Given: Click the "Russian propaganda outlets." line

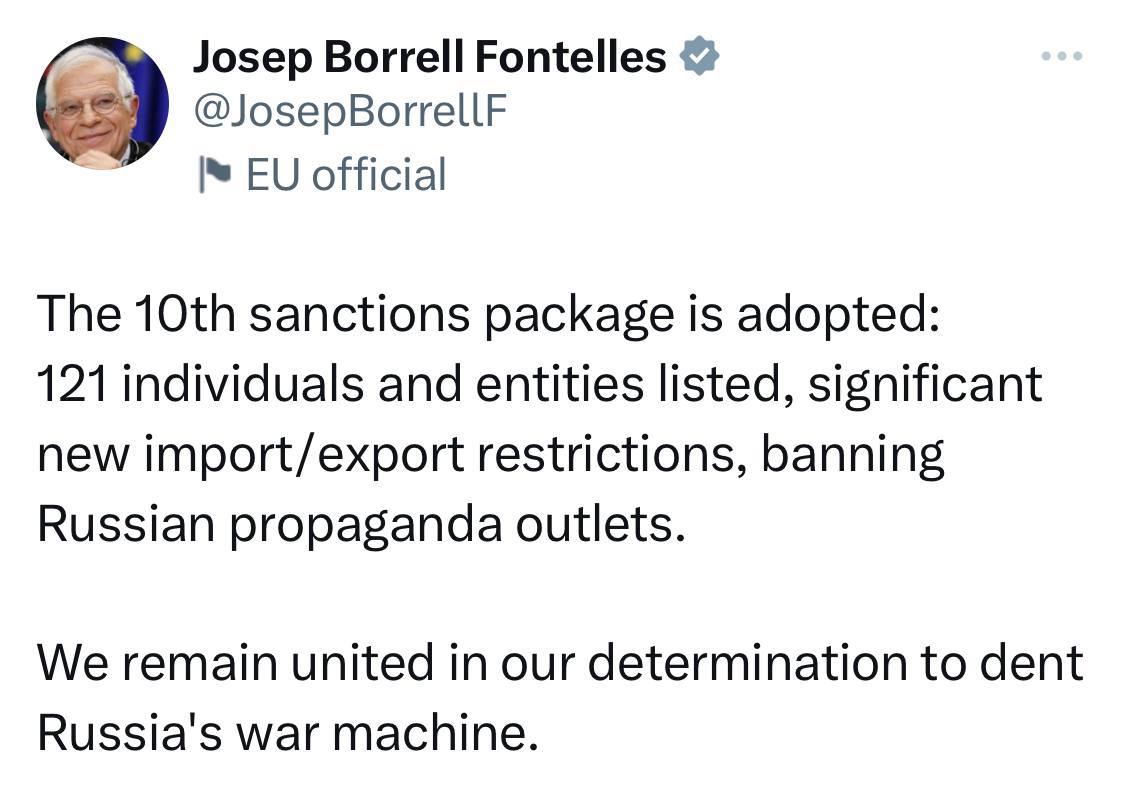Looking at the screenshot, I should [x=361, y=524].
